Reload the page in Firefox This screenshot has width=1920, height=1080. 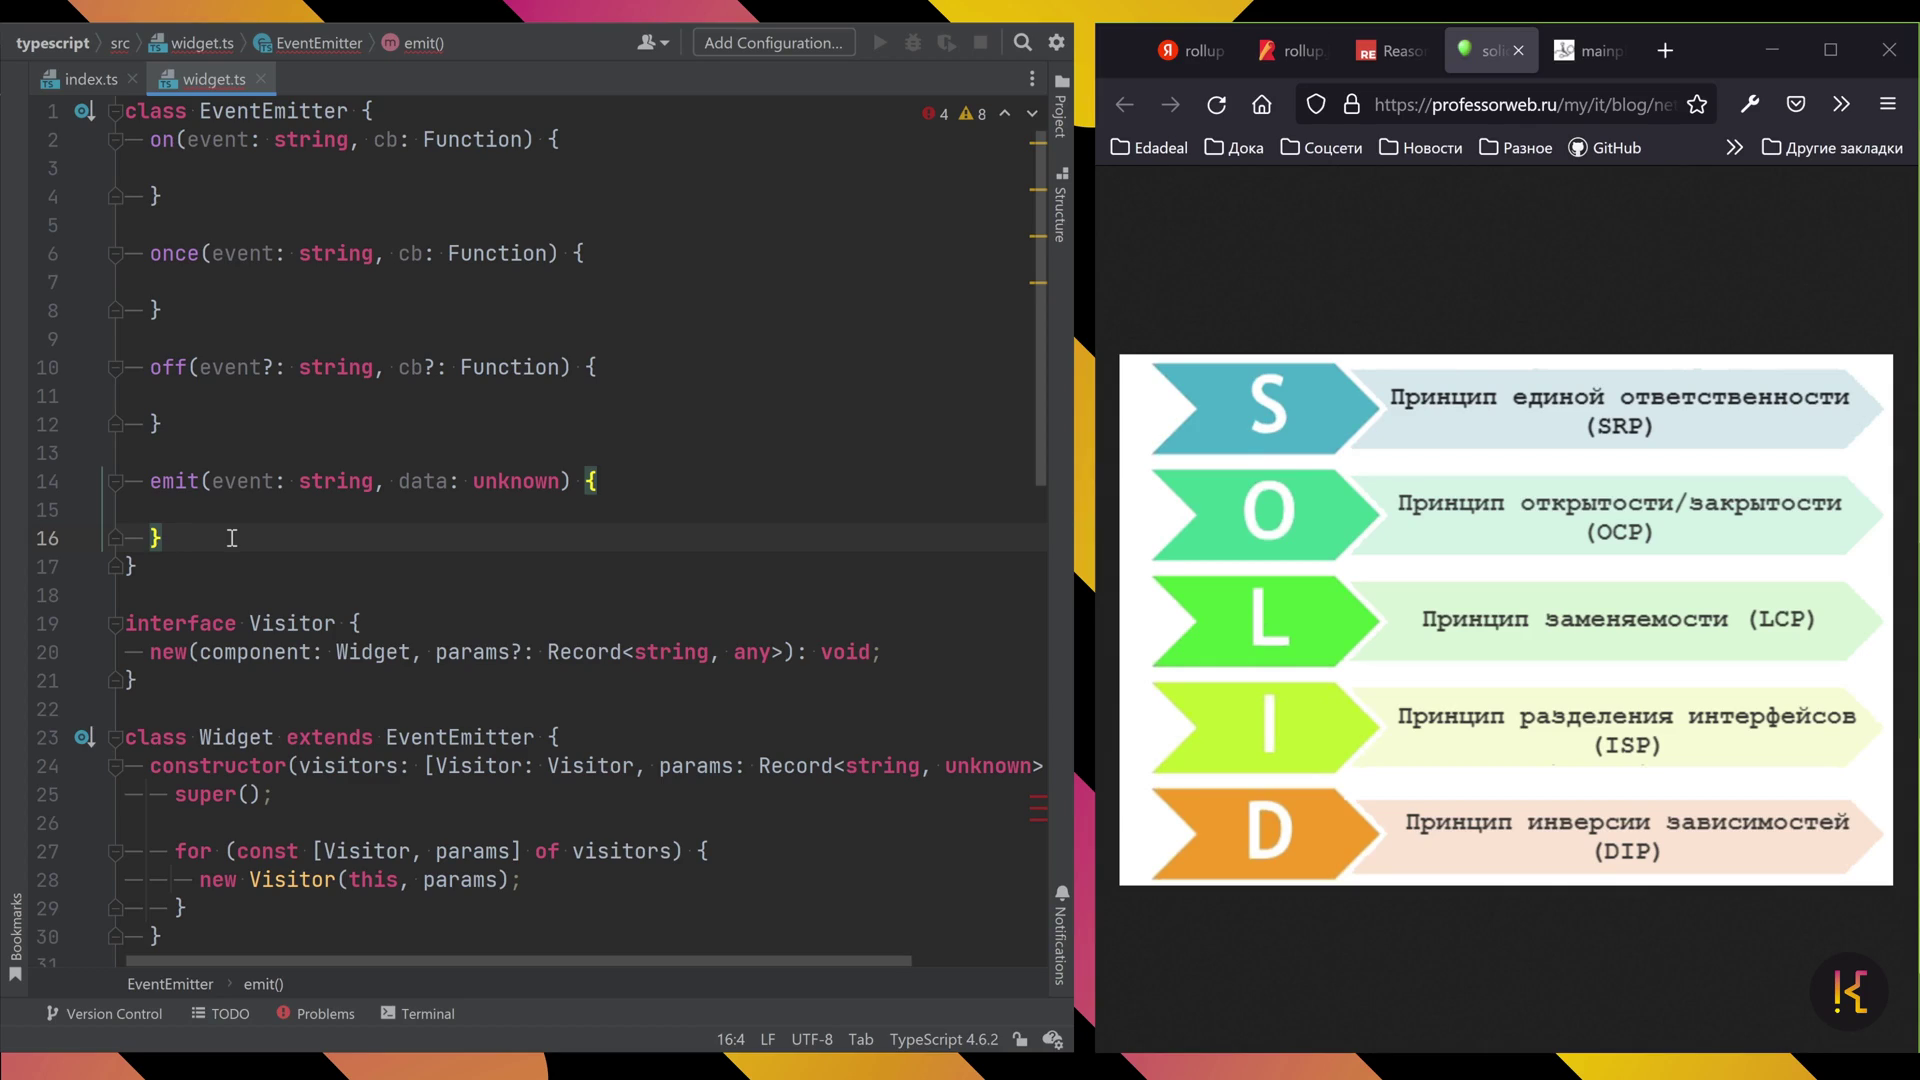[1216, 104]
